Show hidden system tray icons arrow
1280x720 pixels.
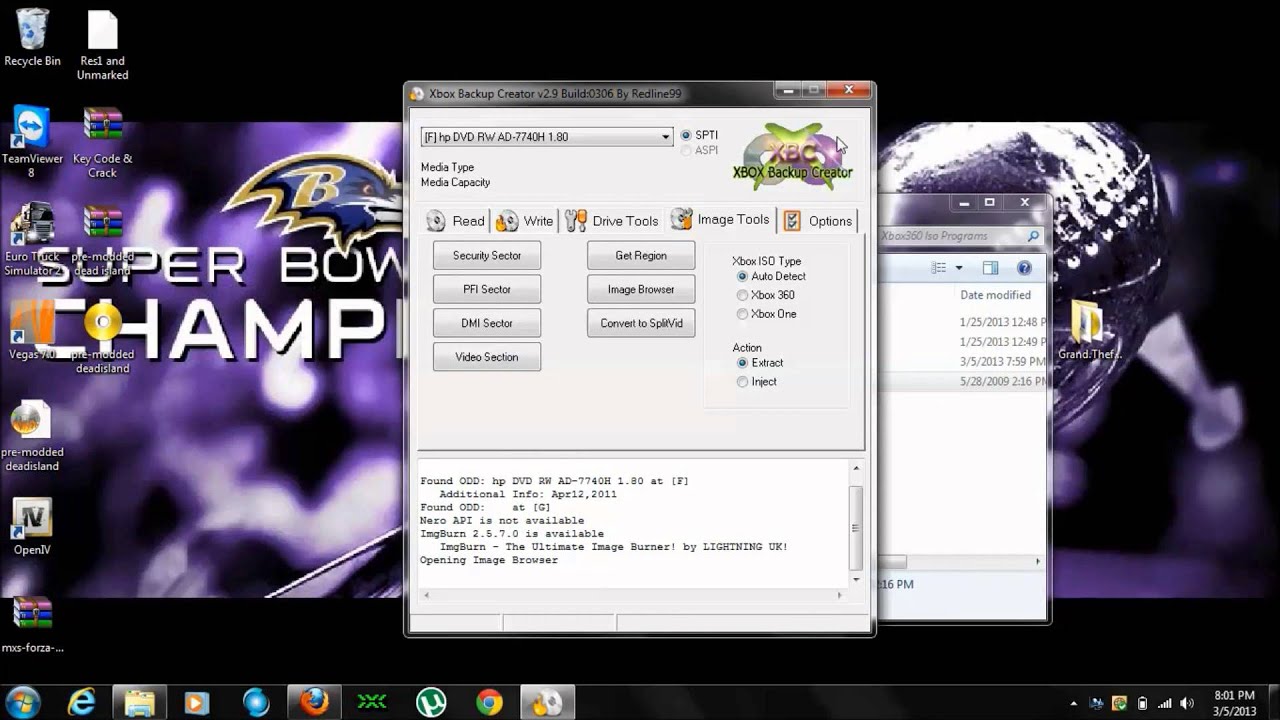[x=1074, y=703]
